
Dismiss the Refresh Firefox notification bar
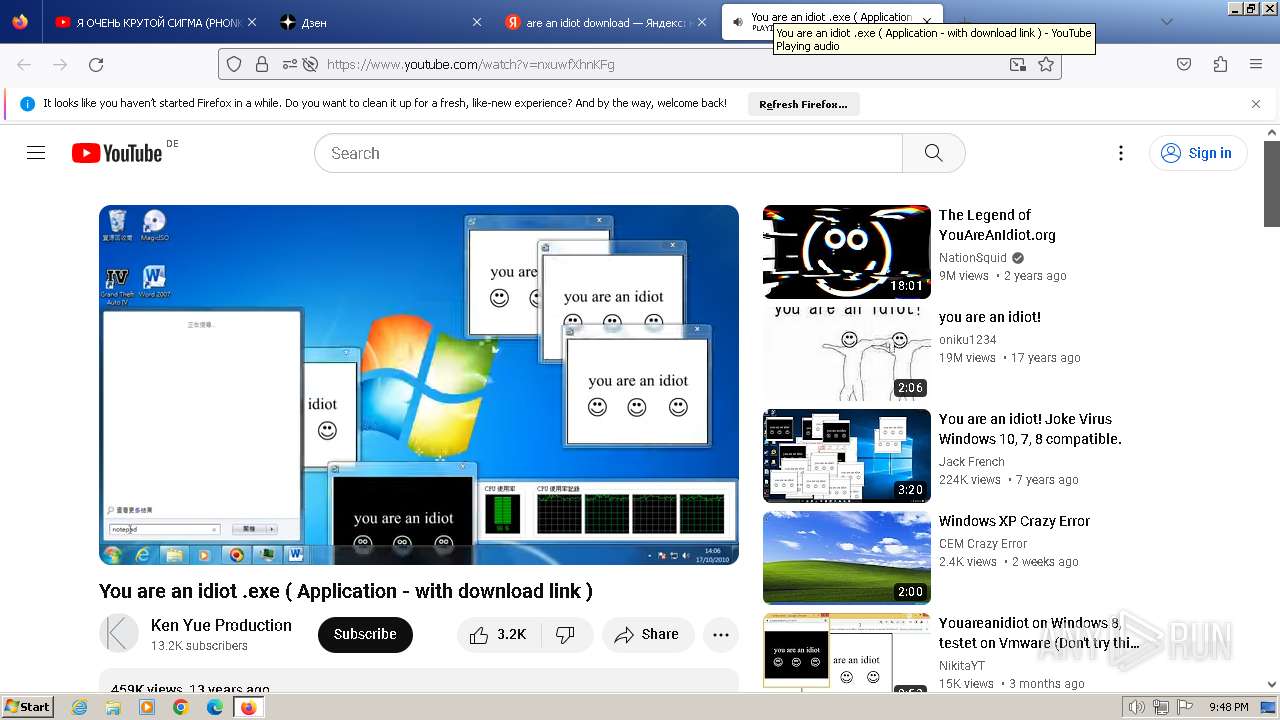[1256, 104]
